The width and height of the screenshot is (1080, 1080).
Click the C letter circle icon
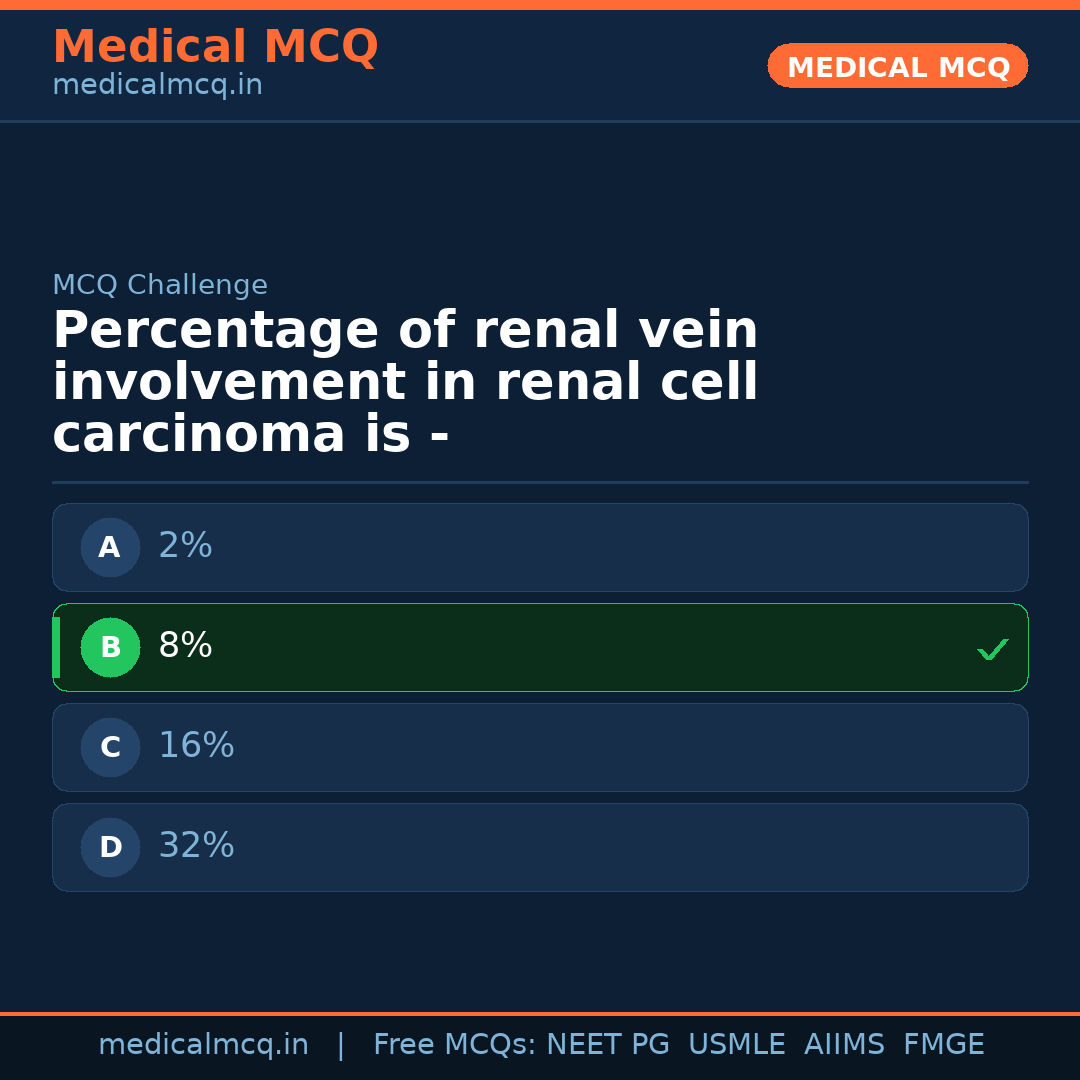pyautogui.click(x=110, y=747)
